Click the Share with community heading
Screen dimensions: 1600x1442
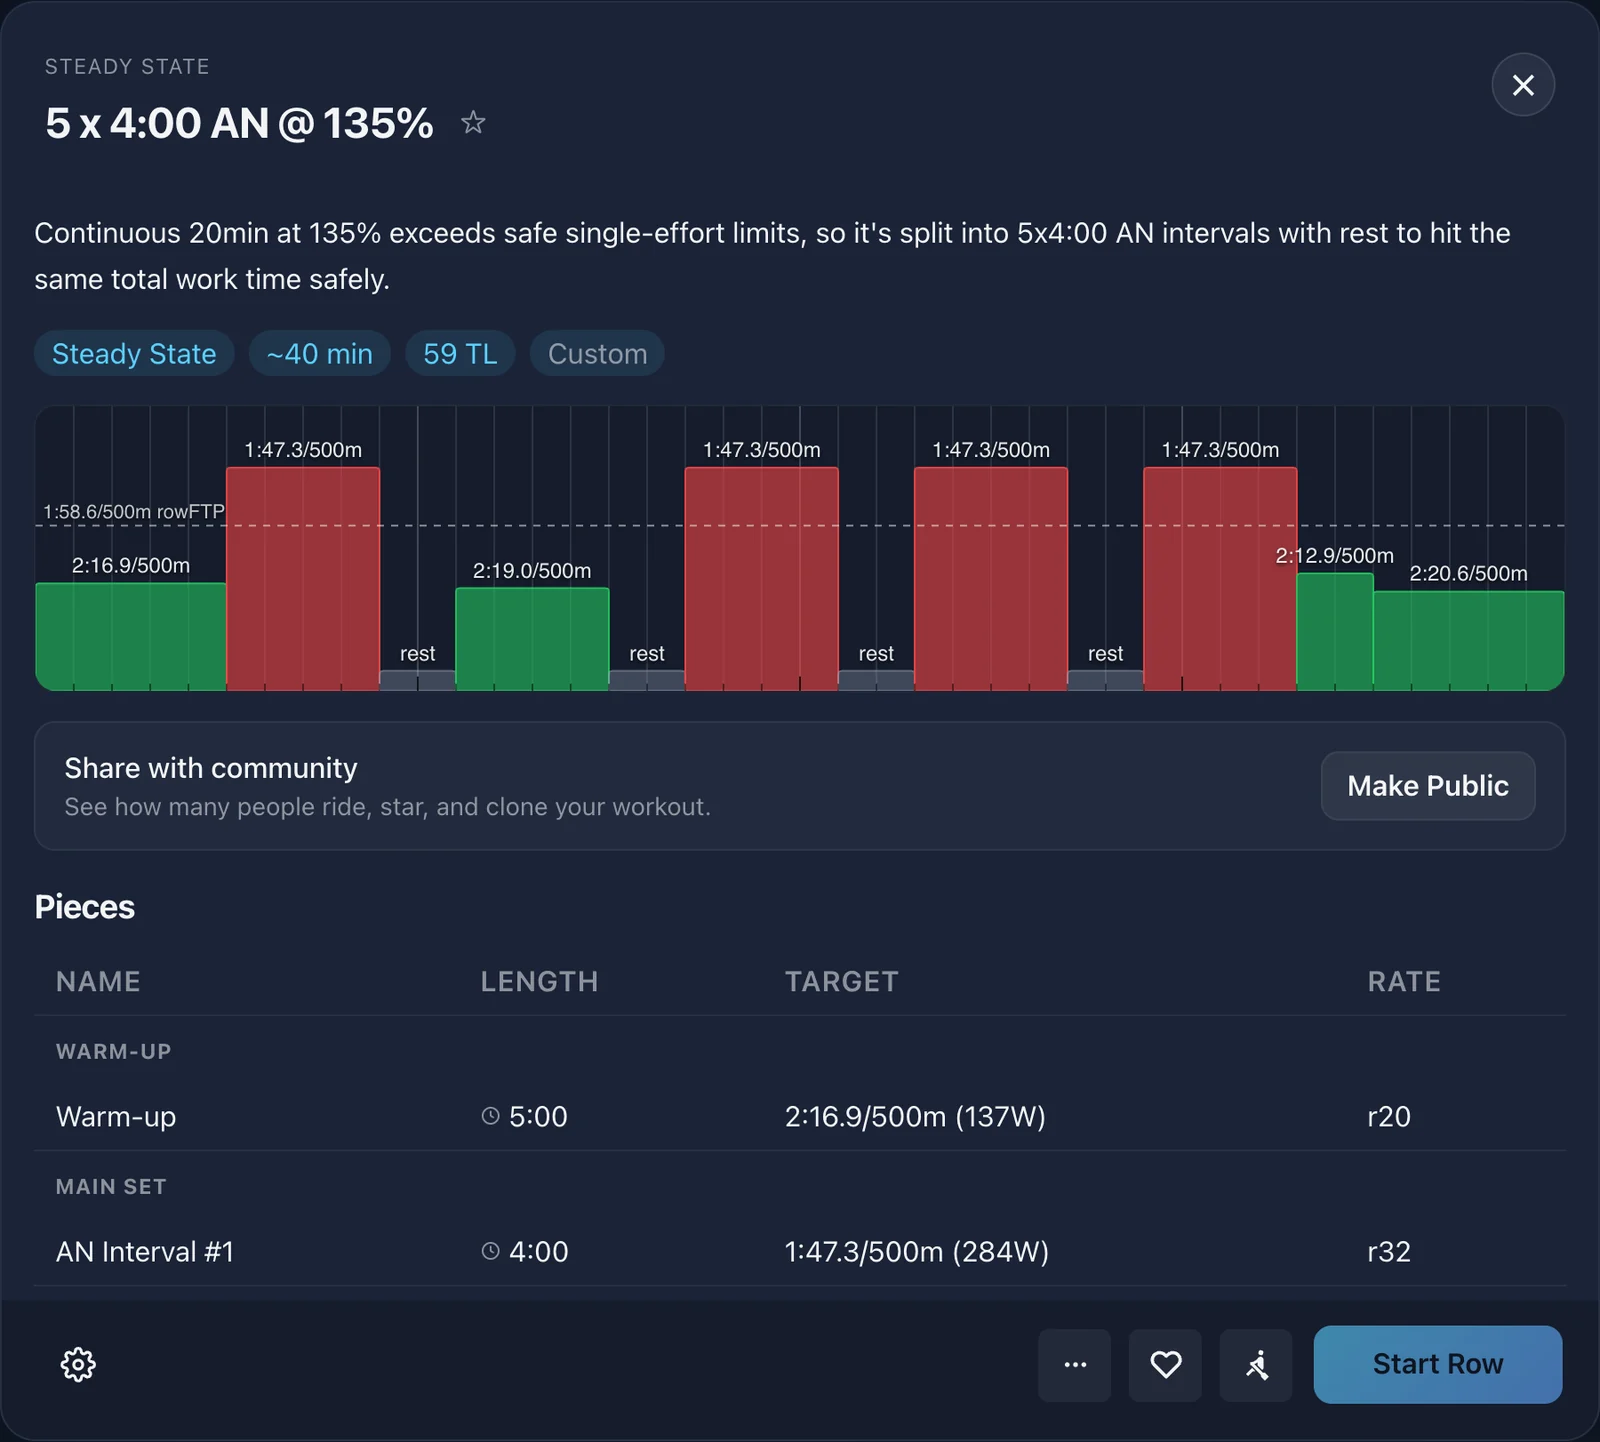click(211, 768)
